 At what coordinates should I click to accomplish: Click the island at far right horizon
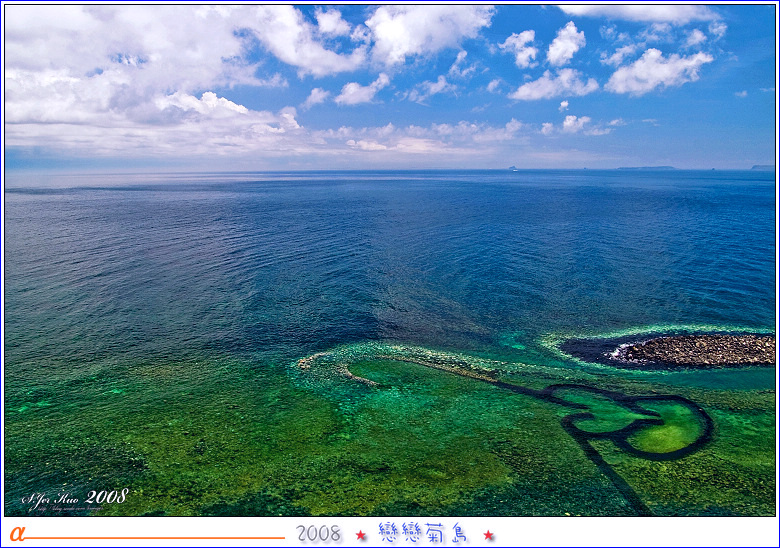point(762,166)
